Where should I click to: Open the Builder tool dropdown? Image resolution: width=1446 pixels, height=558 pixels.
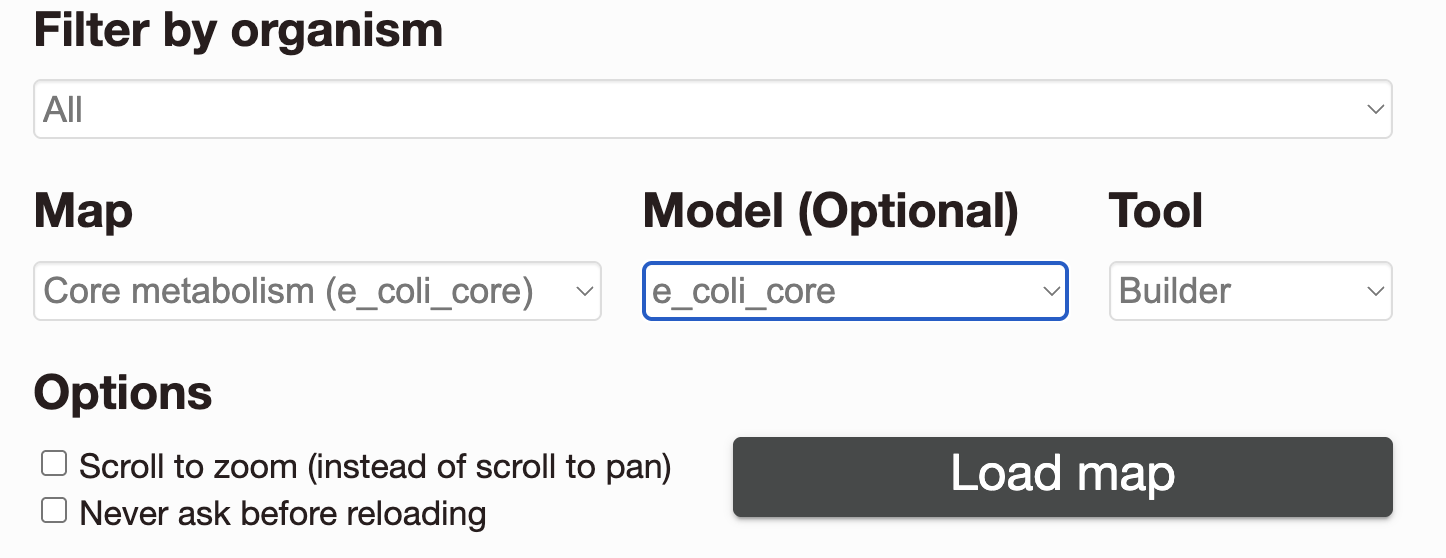[1251, 291]
